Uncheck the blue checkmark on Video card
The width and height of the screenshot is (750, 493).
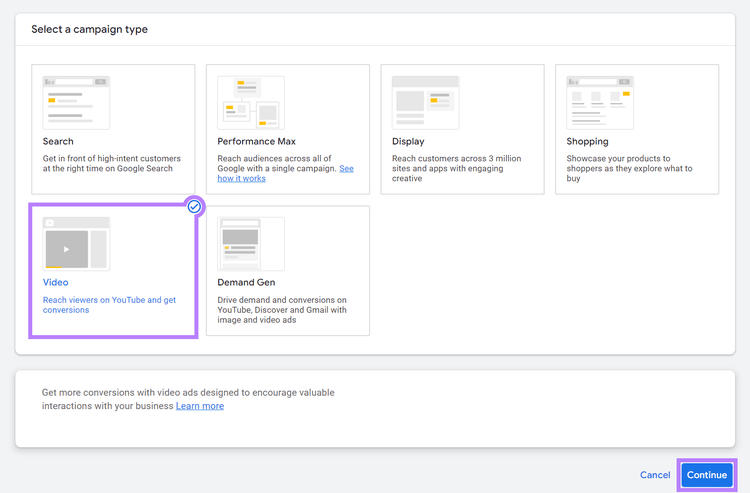tap(194, 207)
